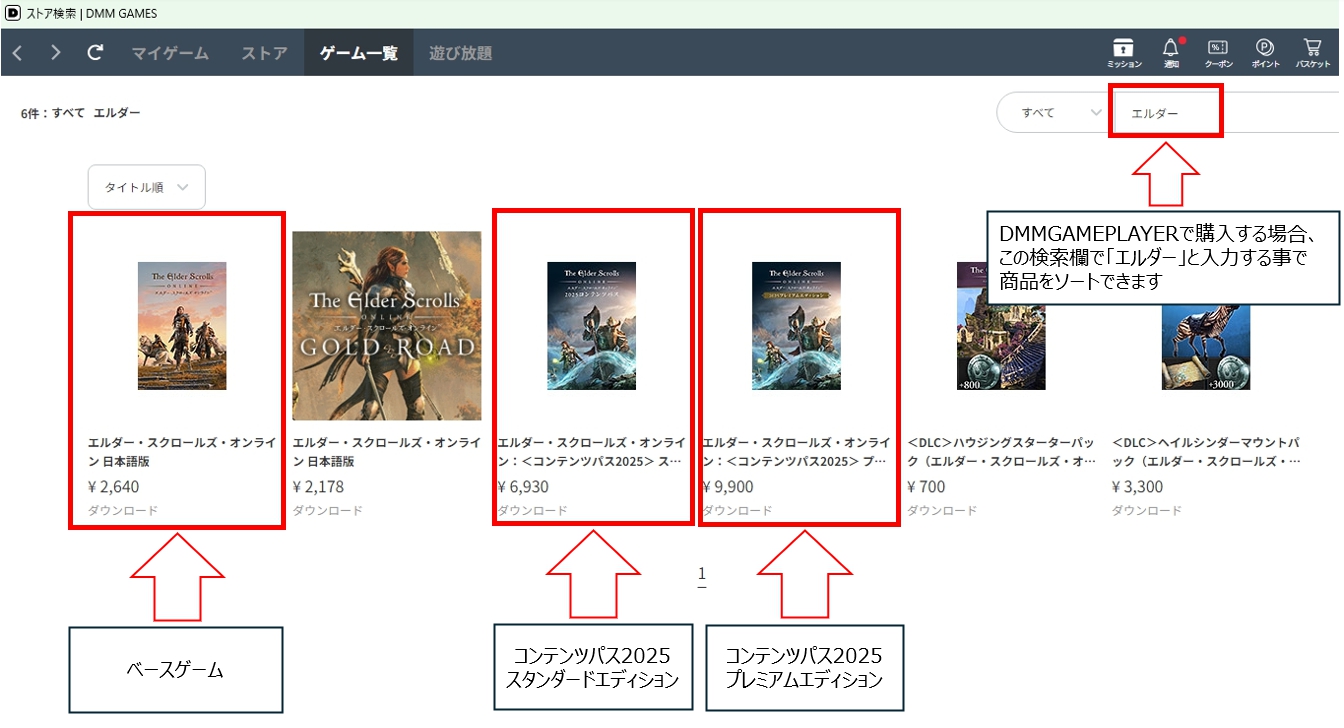Open the +3000 Hailcinder mount pack image
Viewport: 1344px width, 728px height.
coord(1206,326)
